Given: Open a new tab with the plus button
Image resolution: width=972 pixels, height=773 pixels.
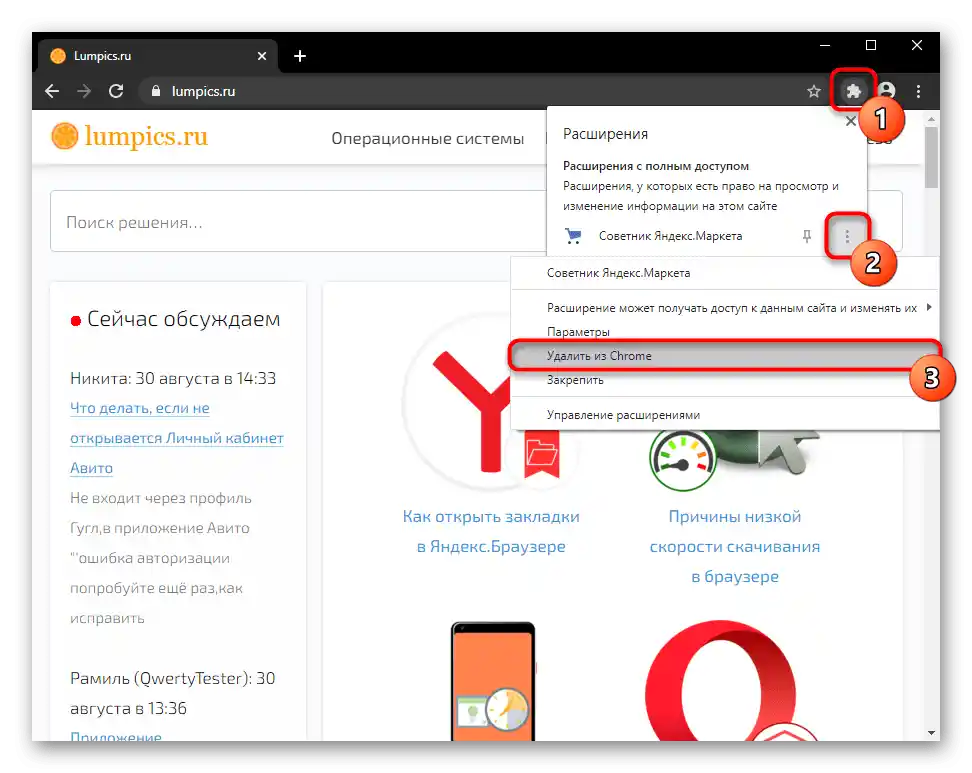Looking at the screenshot, I should pos(300,56).
